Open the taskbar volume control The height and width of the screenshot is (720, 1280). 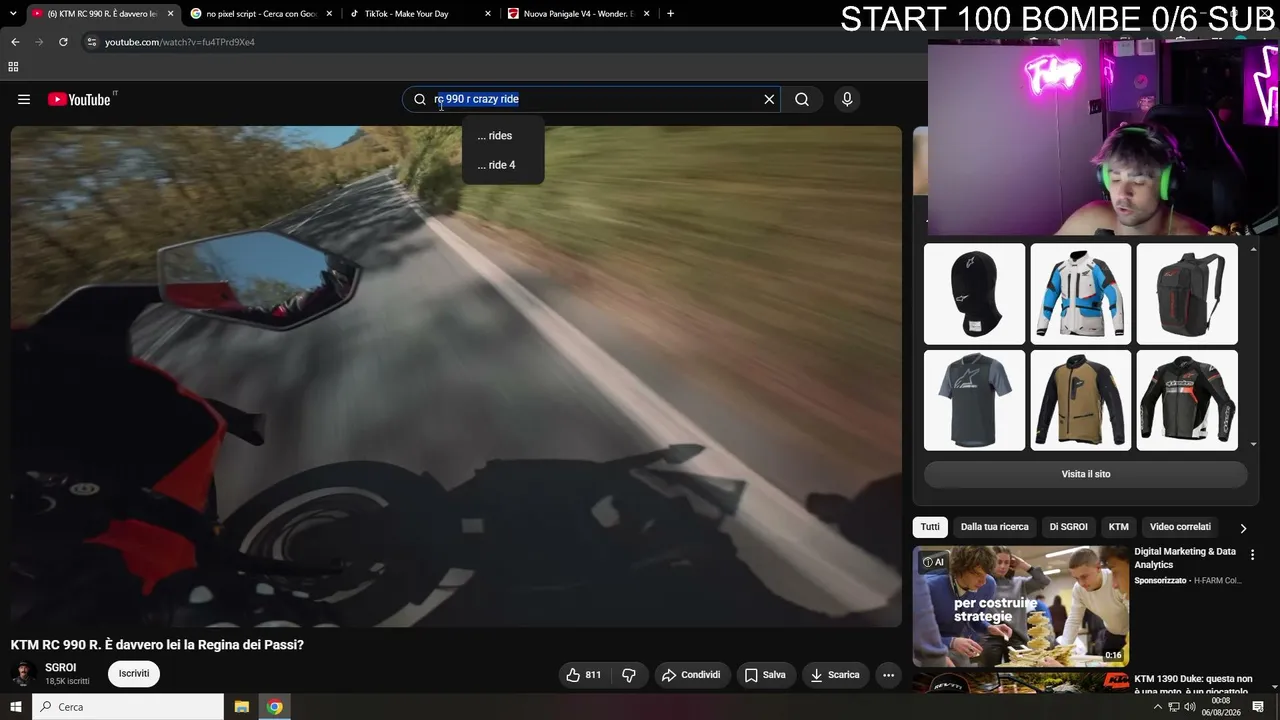1191,707
